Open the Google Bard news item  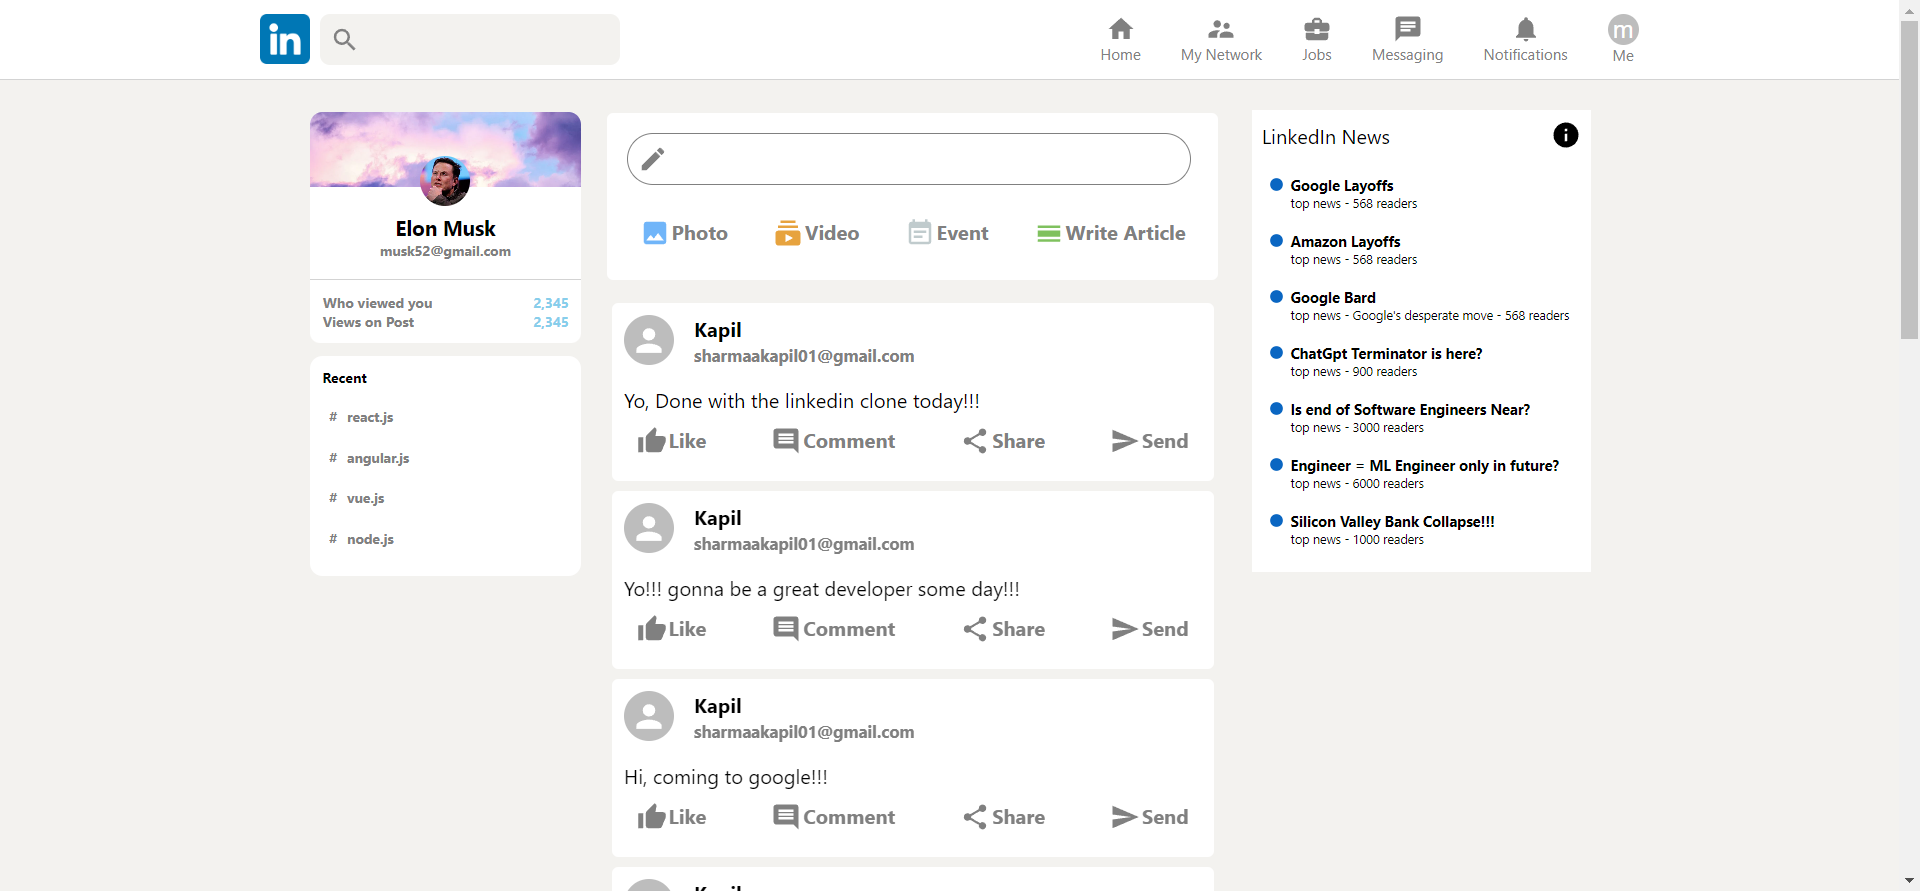[1419, 306]
